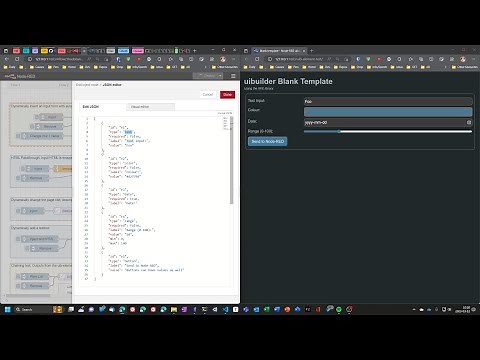Image resolution: width=480 pixels, height=360 pixels.
Task: Go back in the left browser window
Action: pos(7,59)
